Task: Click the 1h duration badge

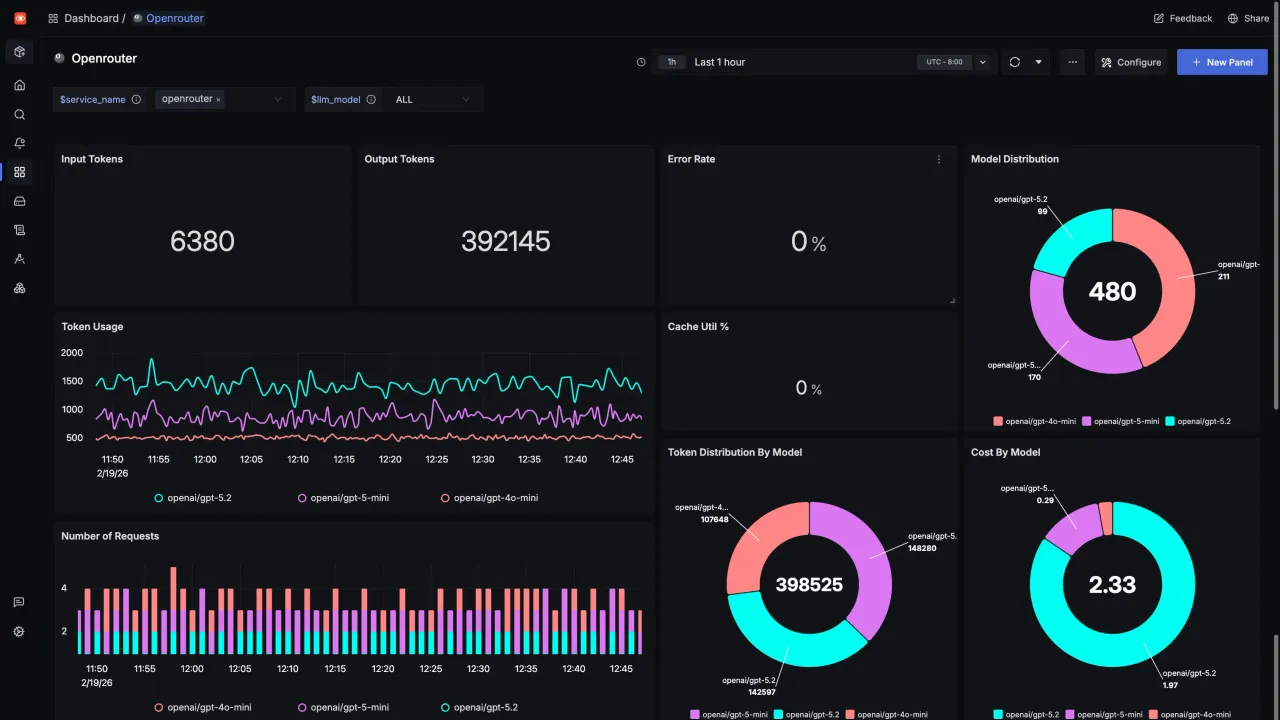Action: pyautogui.click(x=672, y=62)
